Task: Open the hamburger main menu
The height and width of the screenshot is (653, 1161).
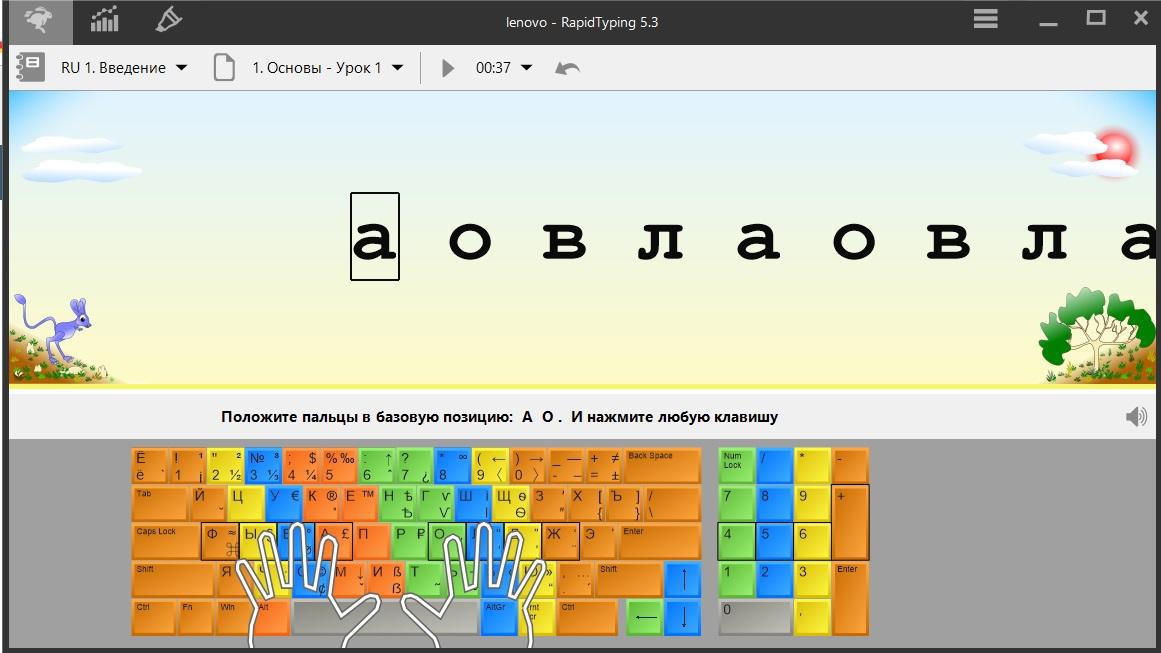Action: (x=986, y=19)
